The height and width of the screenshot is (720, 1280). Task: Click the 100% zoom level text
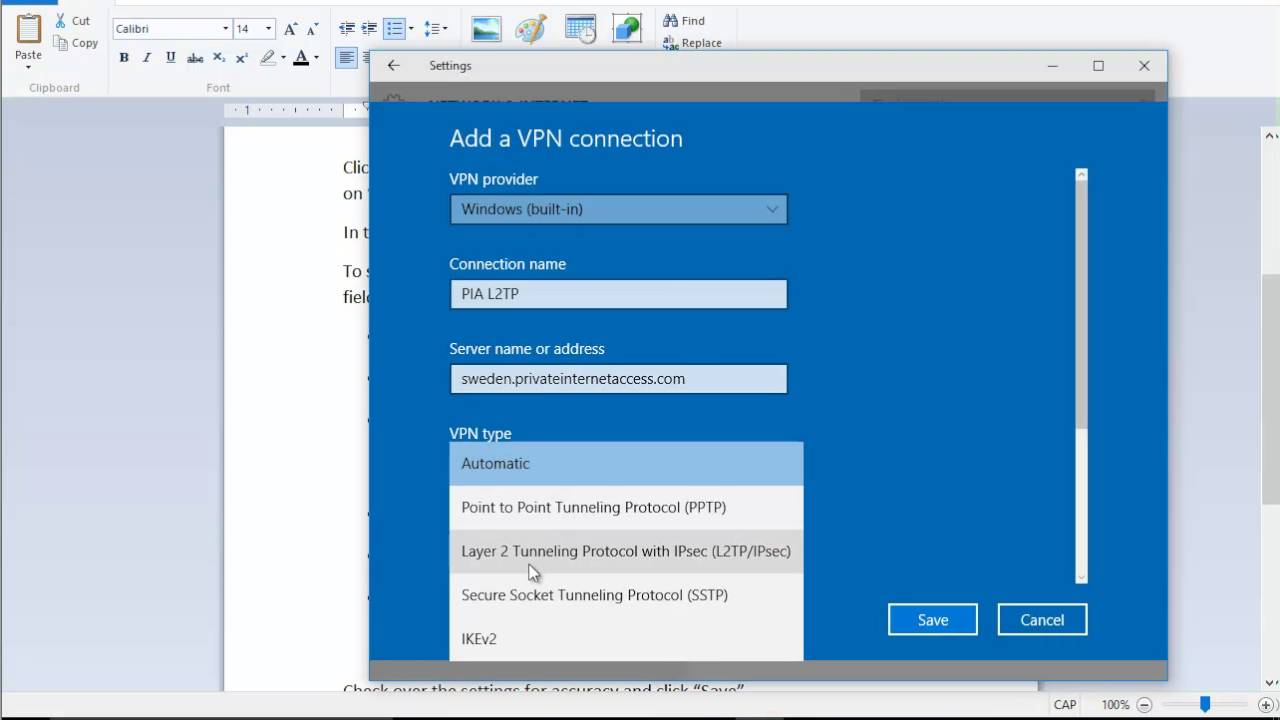pyautogui.click(x=1115, y=705)
